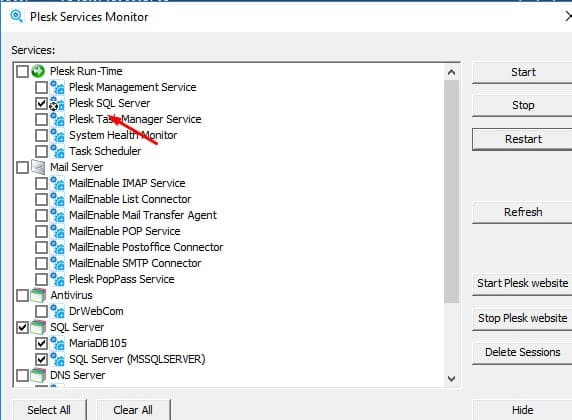572x420 pixels.
Task: Click the SQL Server group icon
Action: 38,327
